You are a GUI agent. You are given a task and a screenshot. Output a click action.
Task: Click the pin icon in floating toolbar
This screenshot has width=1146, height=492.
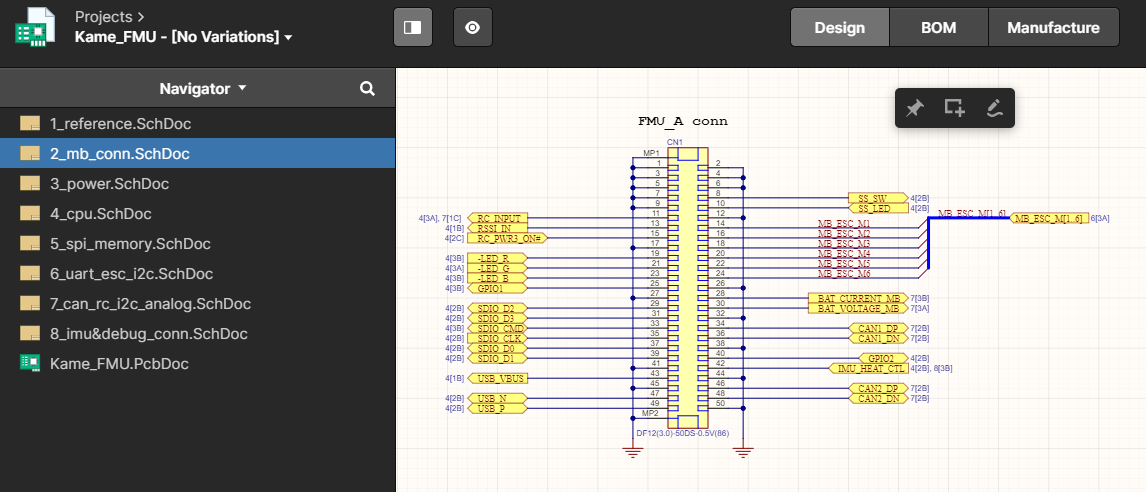tap(914, 108)
